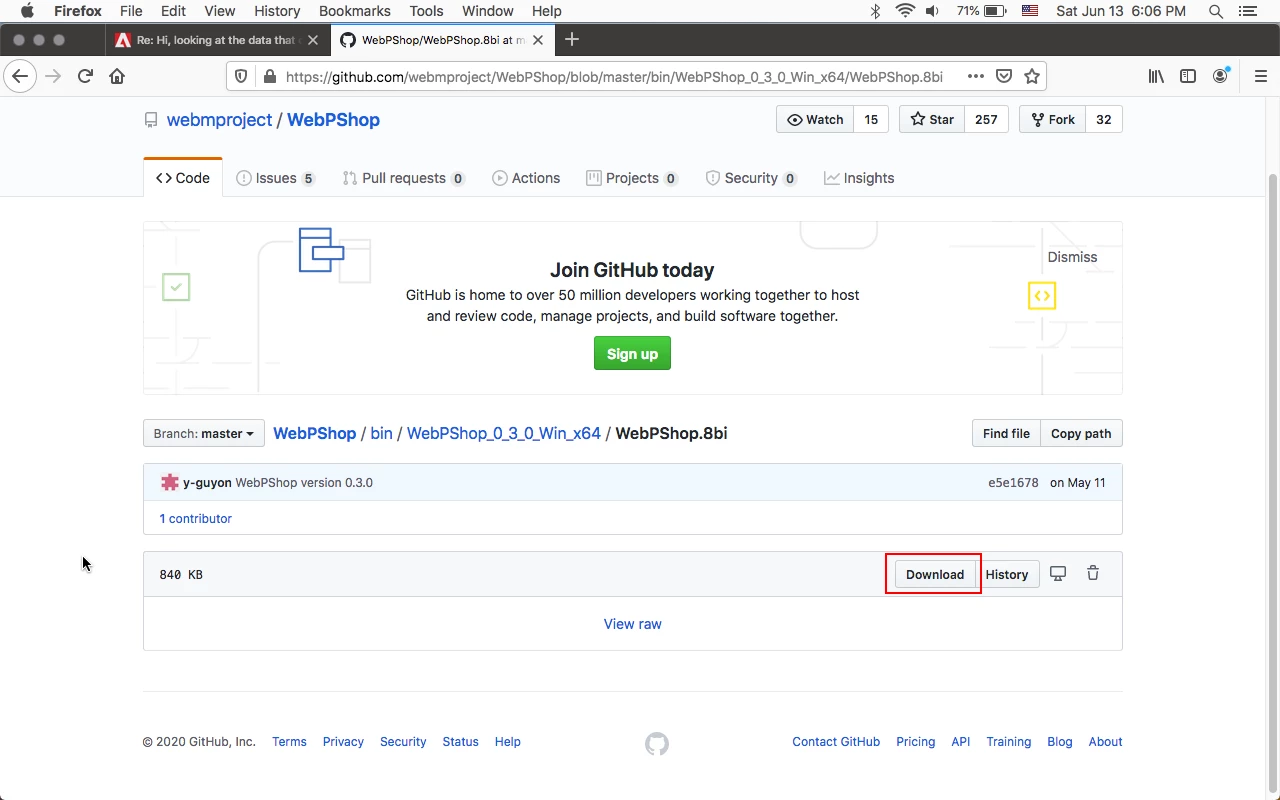Screen dimensions: 1280x800
Task: Open the View raw link
Action: (x=632, y=624)
